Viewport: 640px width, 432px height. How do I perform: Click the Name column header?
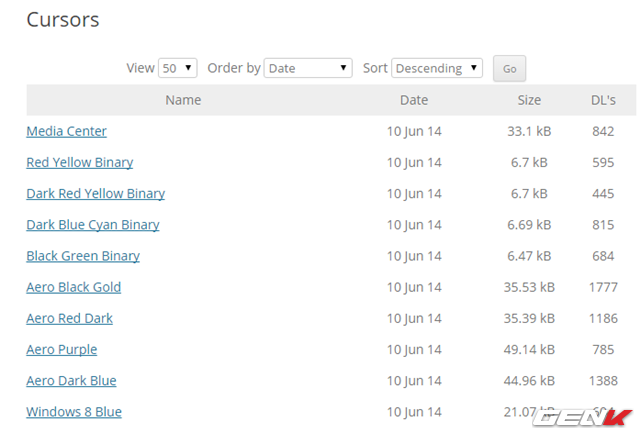tap(183, 100)
